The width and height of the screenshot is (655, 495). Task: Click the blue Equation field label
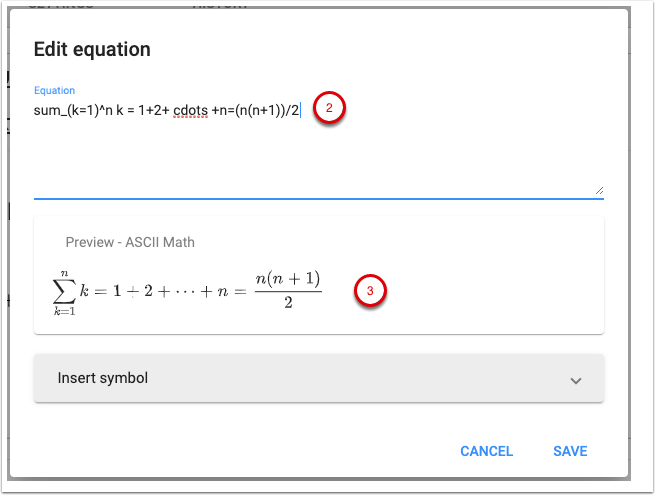pyautogui.click(x=54, y=90)
